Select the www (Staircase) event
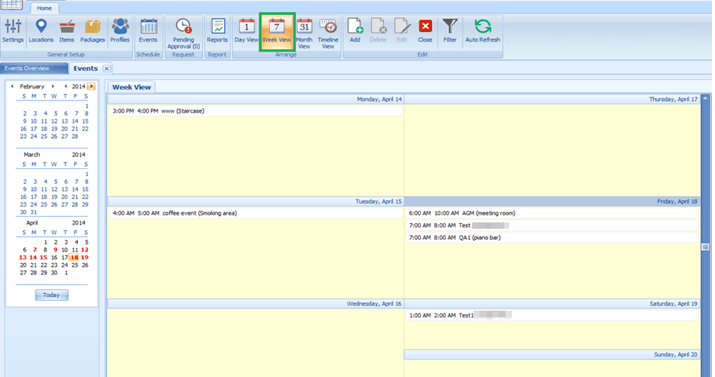The width and height of the screenshot is (715, 377). pyautogui.click(x=255, y=111)
